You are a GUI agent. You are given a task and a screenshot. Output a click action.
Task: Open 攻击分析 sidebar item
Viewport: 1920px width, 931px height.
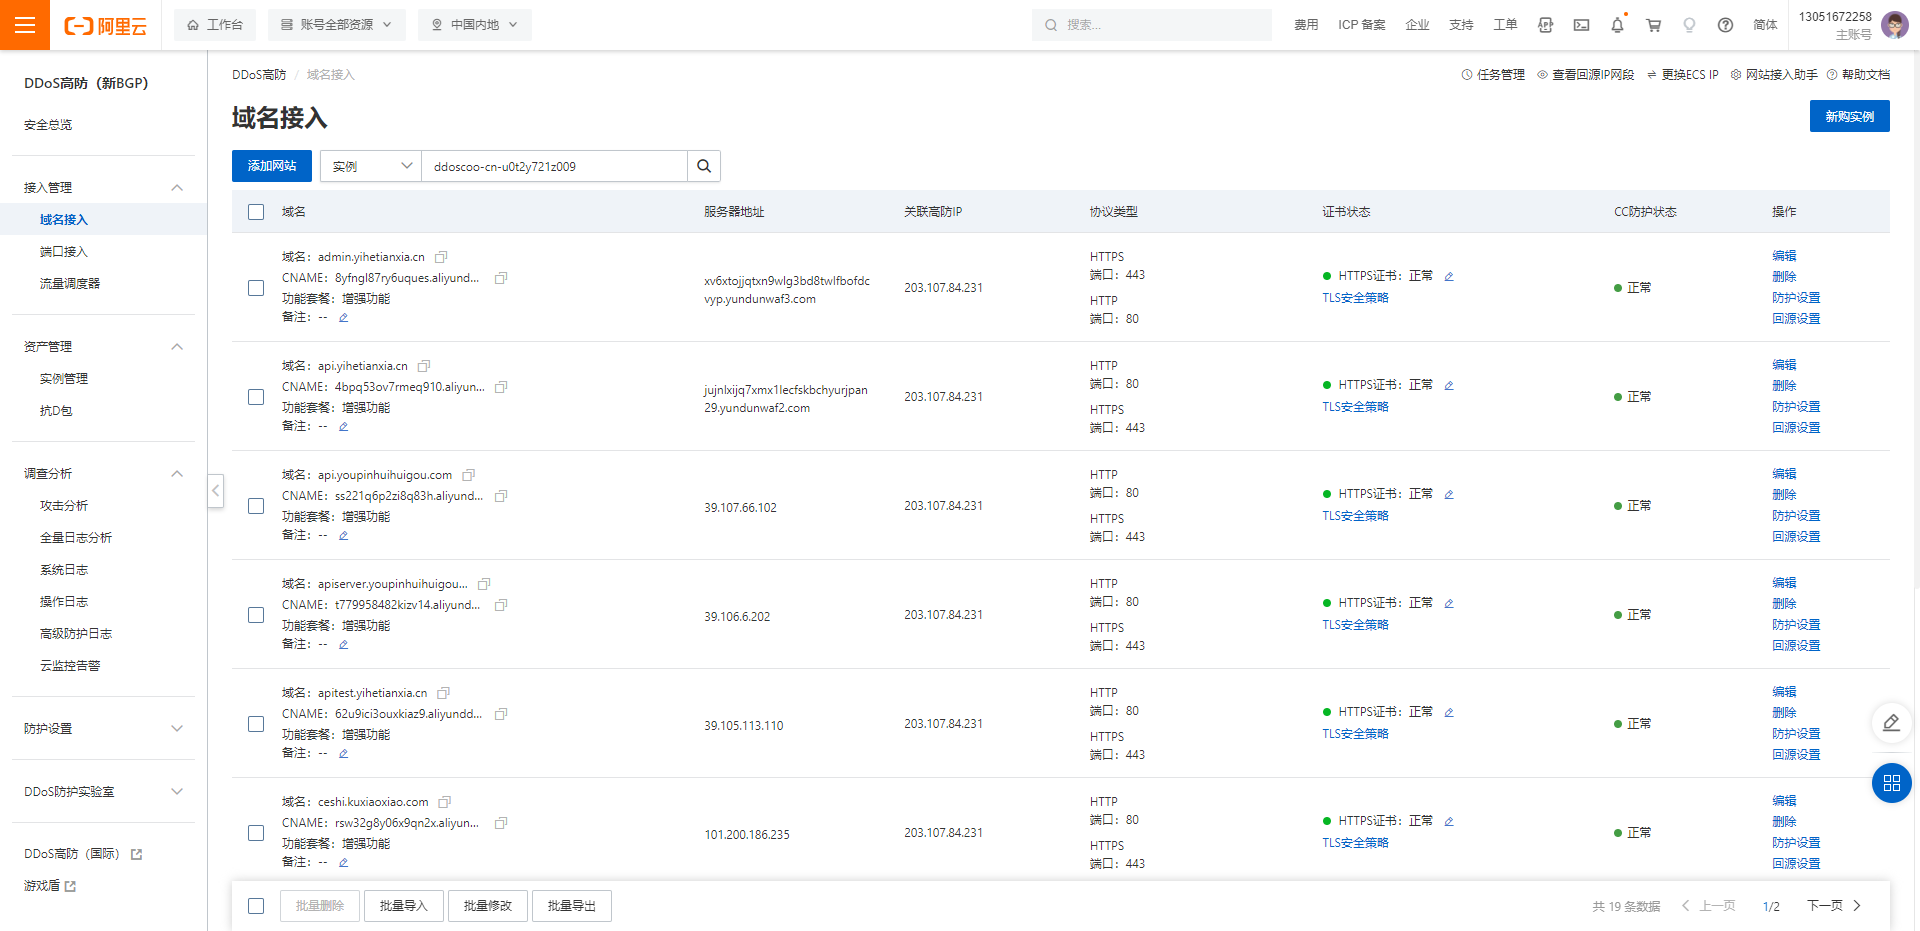click(64, 506)
